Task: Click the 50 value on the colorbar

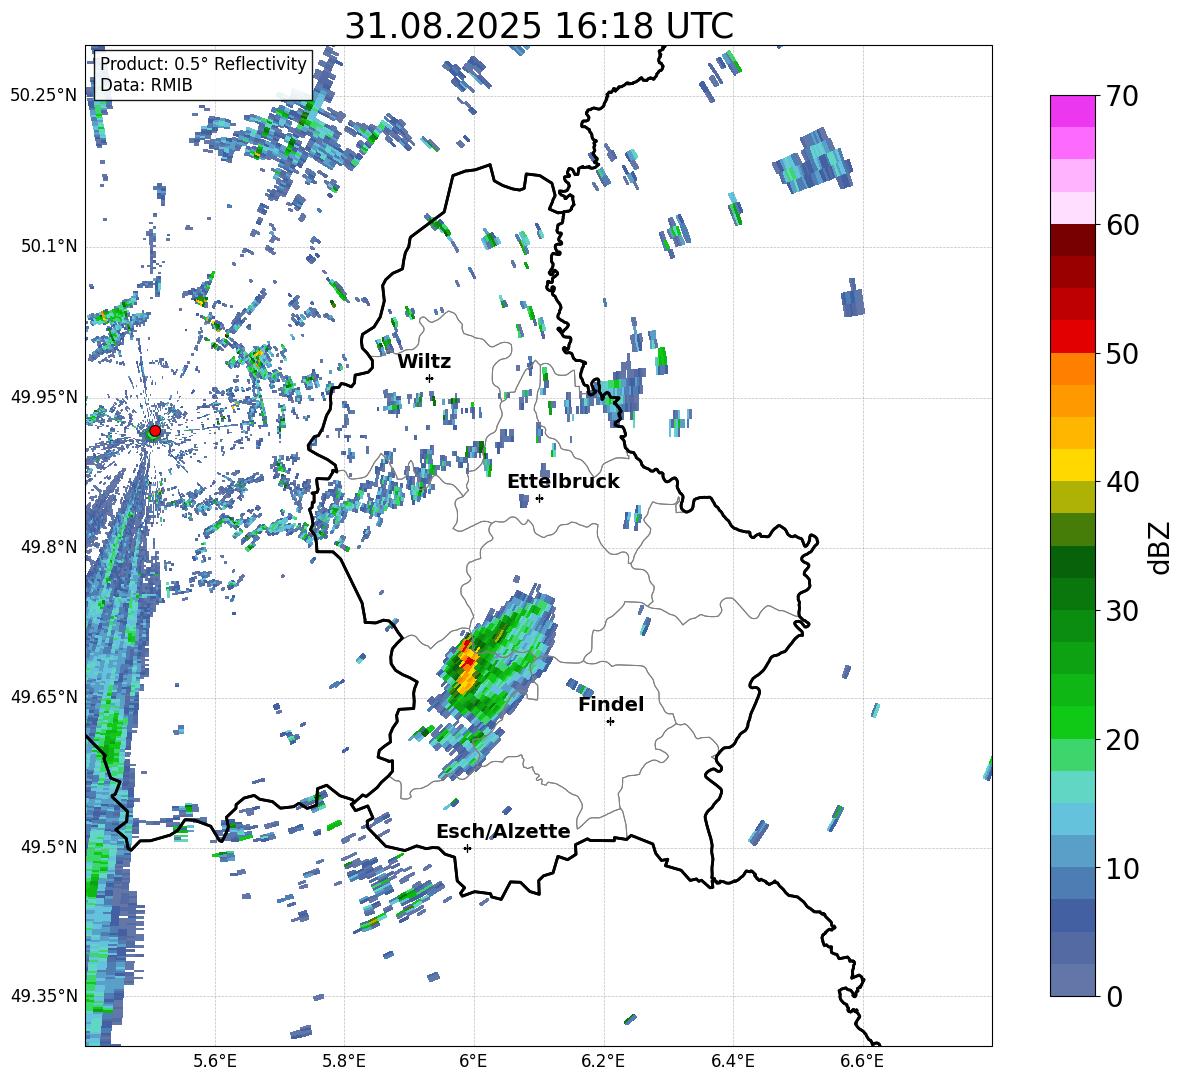Action: 1121,353
